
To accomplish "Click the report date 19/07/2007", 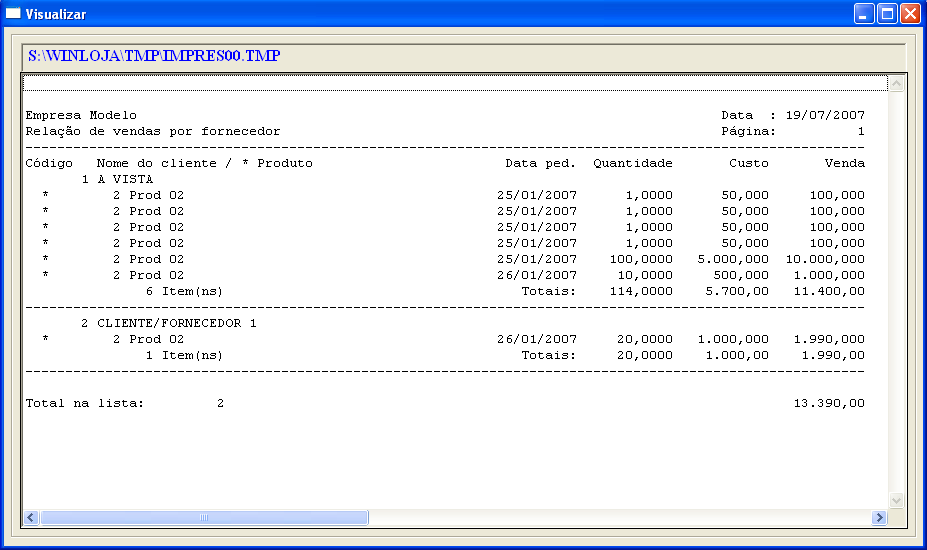I will tap(825, 115).
